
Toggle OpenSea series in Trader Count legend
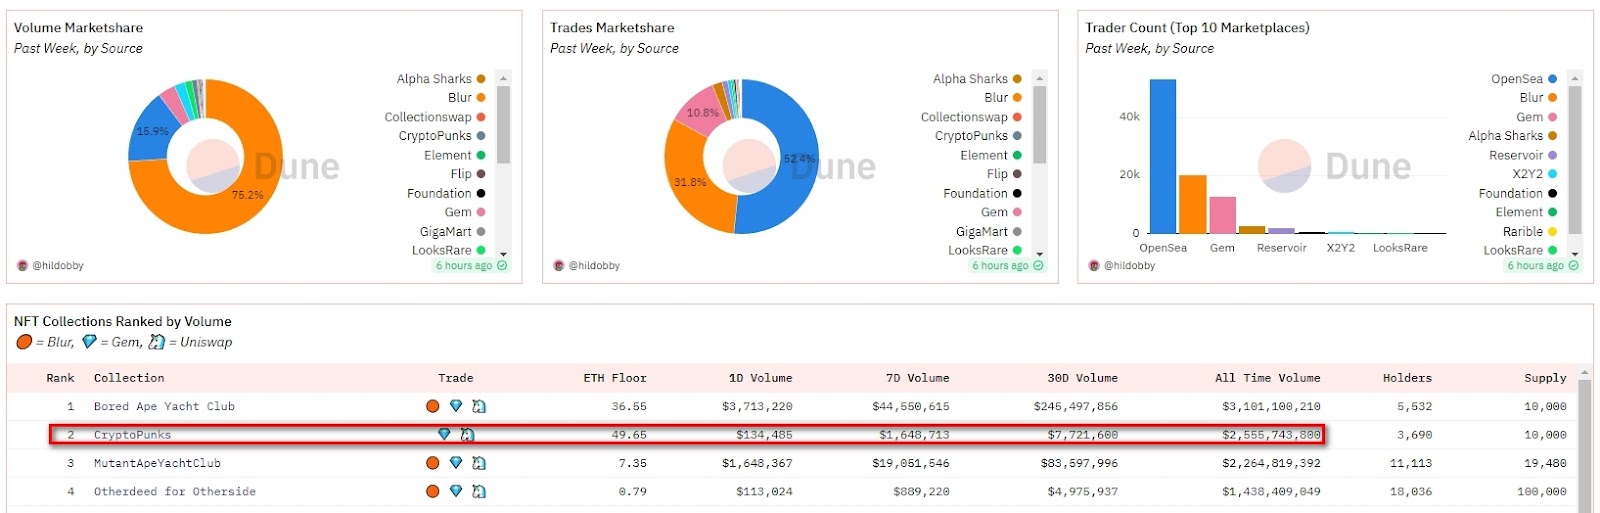point(1517,79)
